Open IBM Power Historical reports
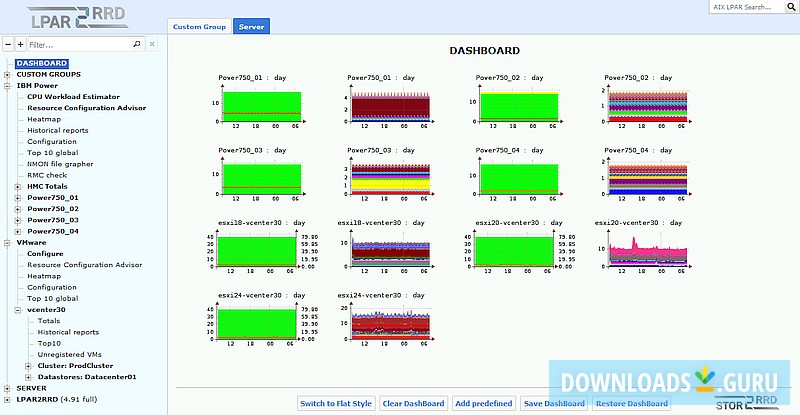Screen dimensions: 800x415 (58, 130)
